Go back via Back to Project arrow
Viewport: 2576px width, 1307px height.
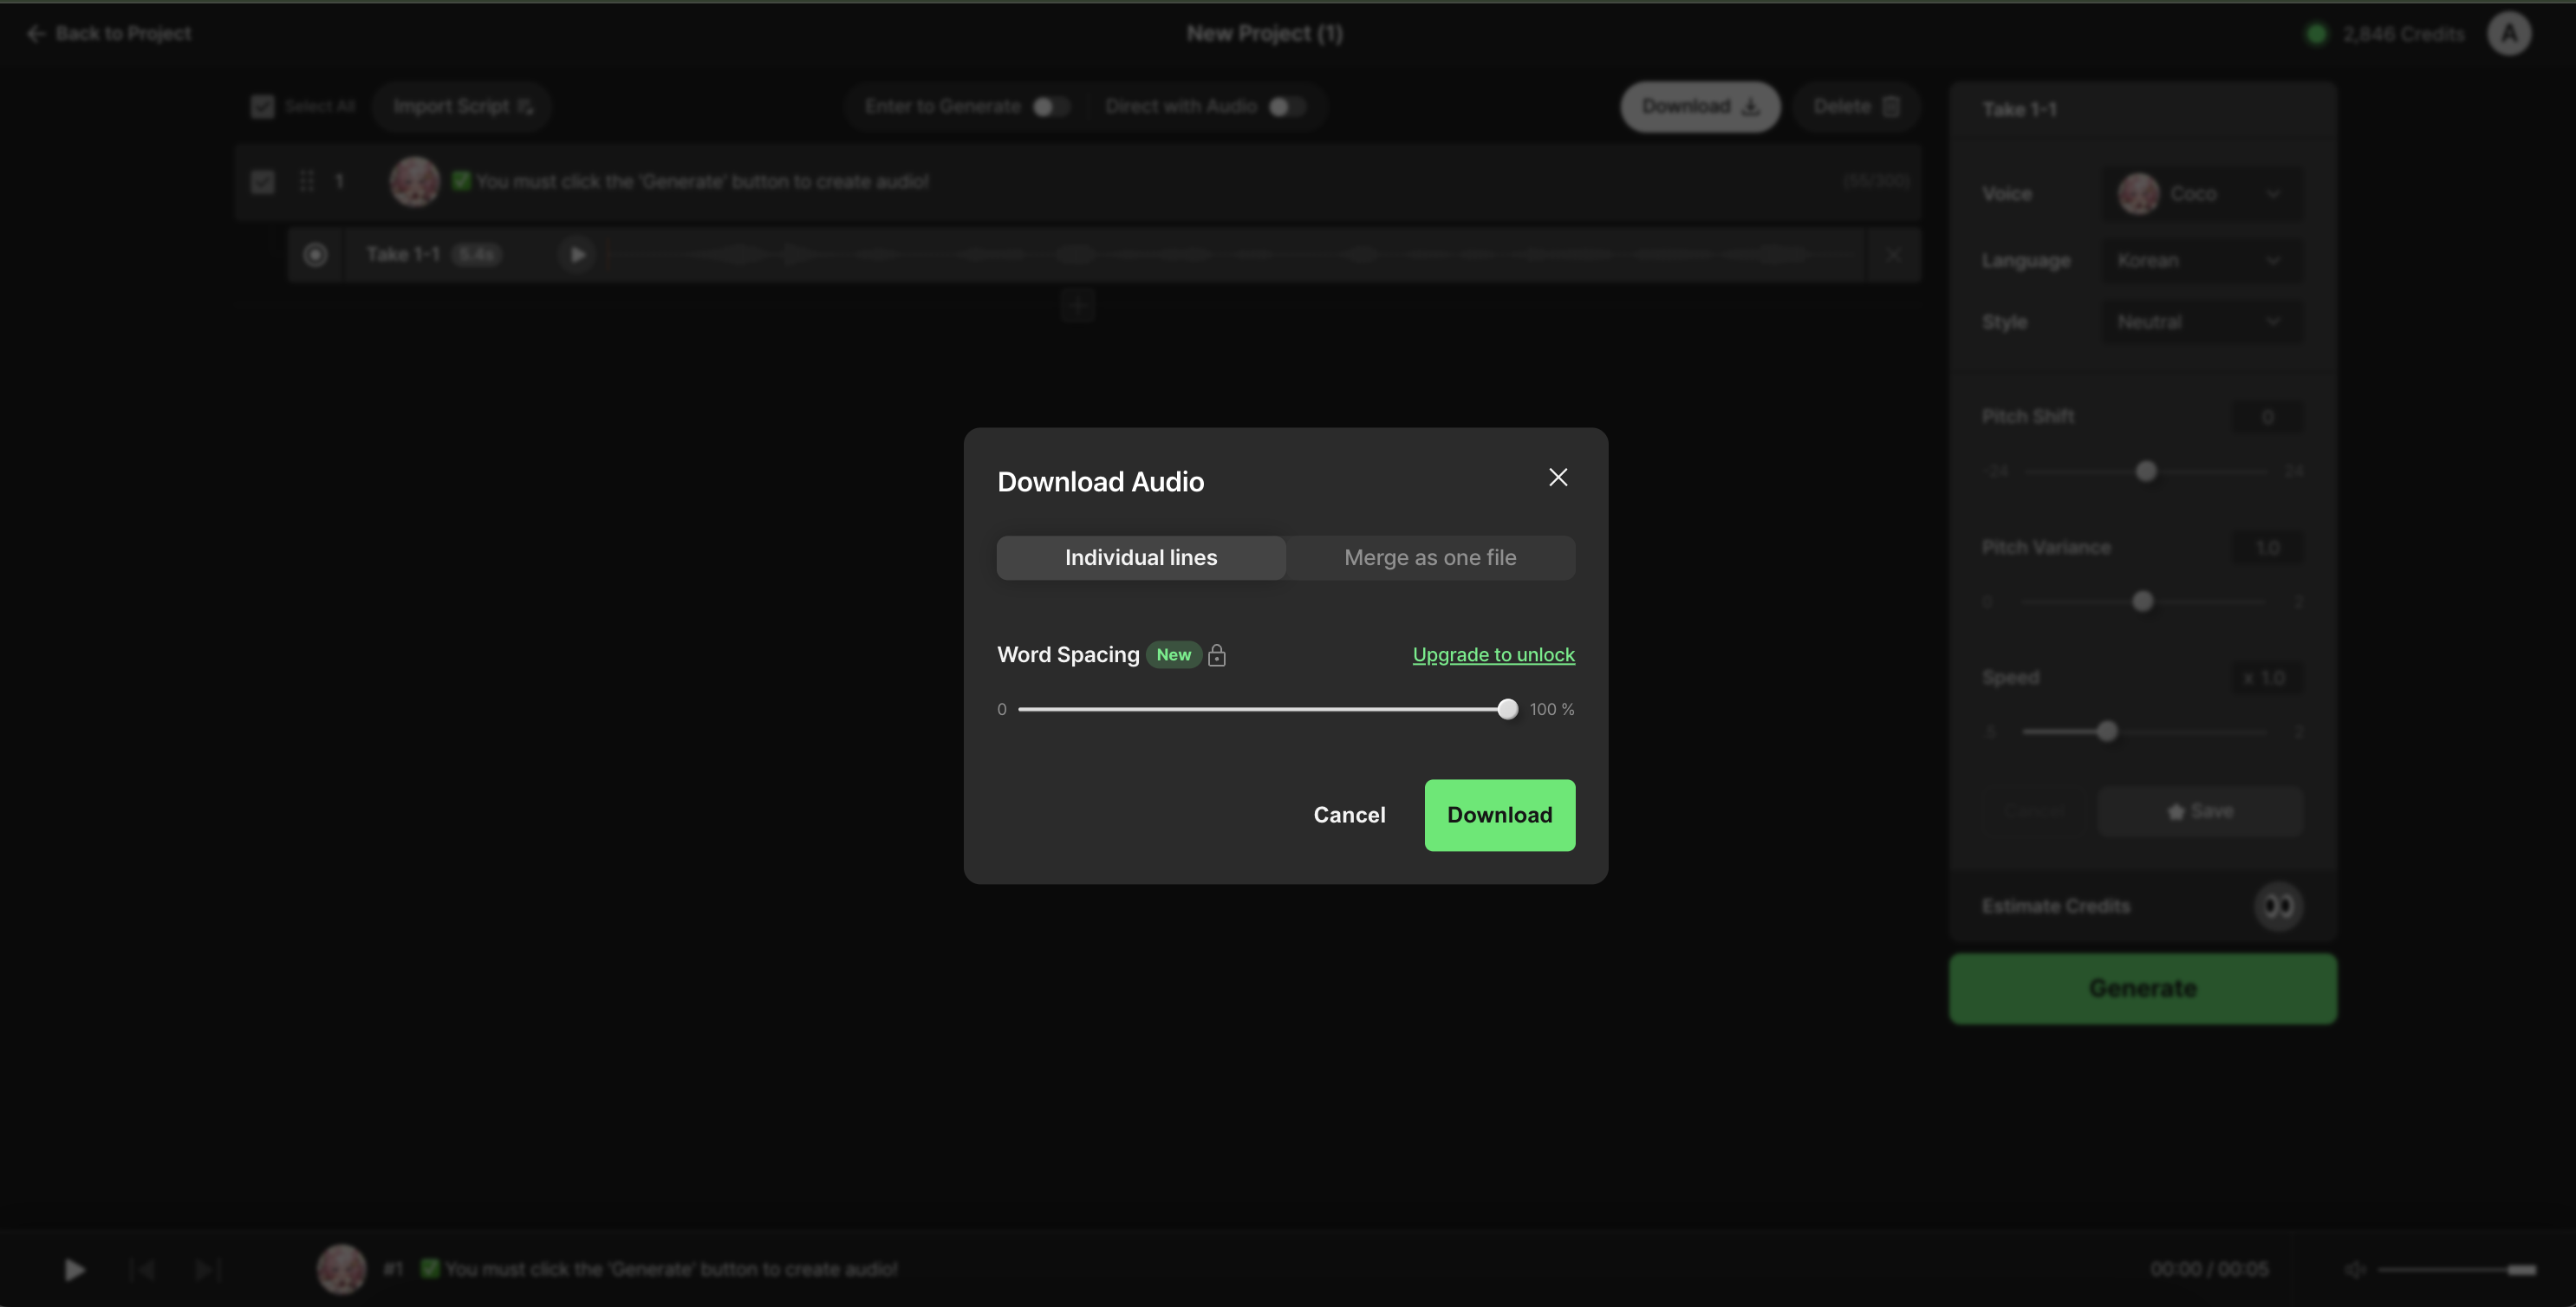(x=36, y=33)
